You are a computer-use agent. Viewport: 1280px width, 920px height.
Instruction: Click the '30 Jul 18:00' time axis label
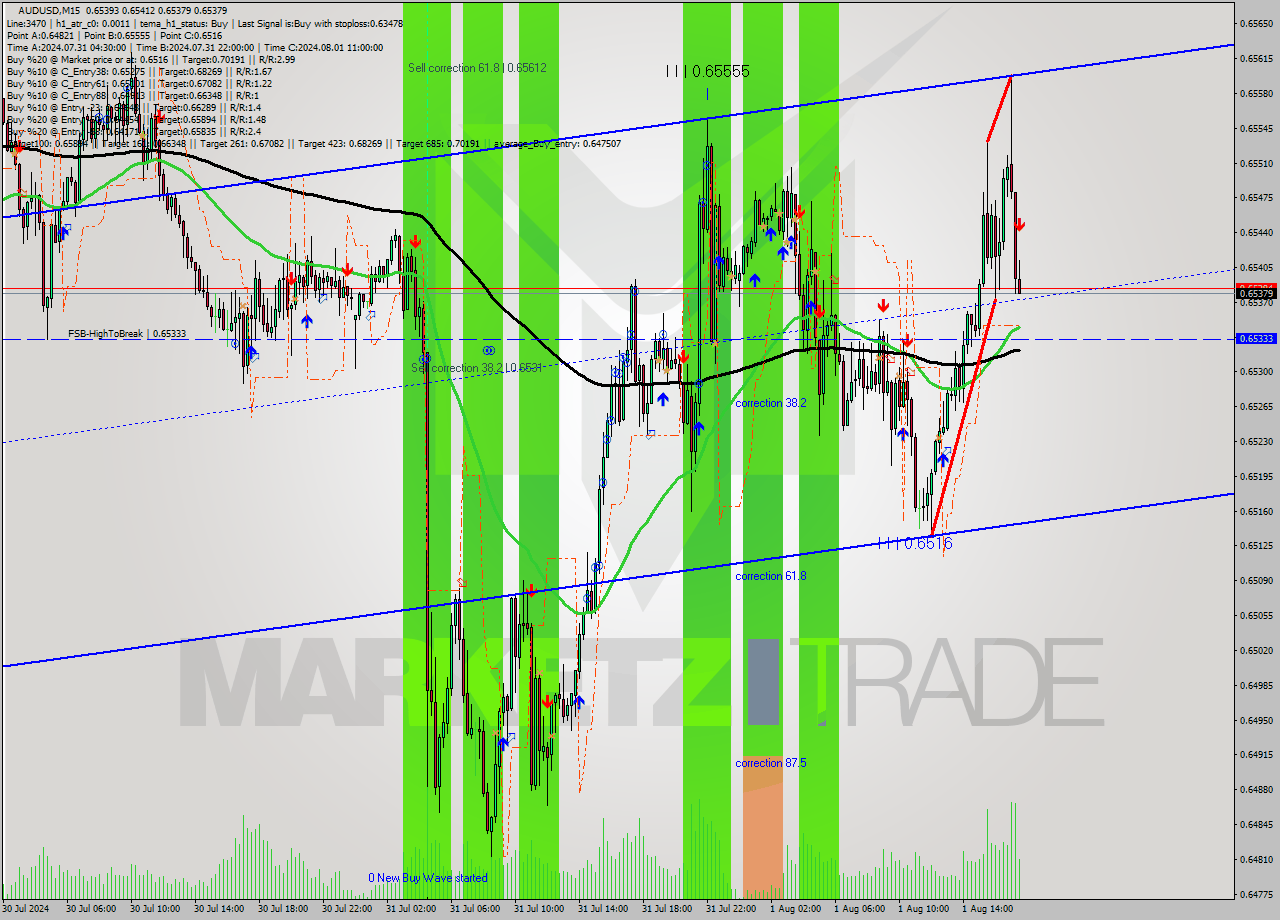tap(283, 909)
